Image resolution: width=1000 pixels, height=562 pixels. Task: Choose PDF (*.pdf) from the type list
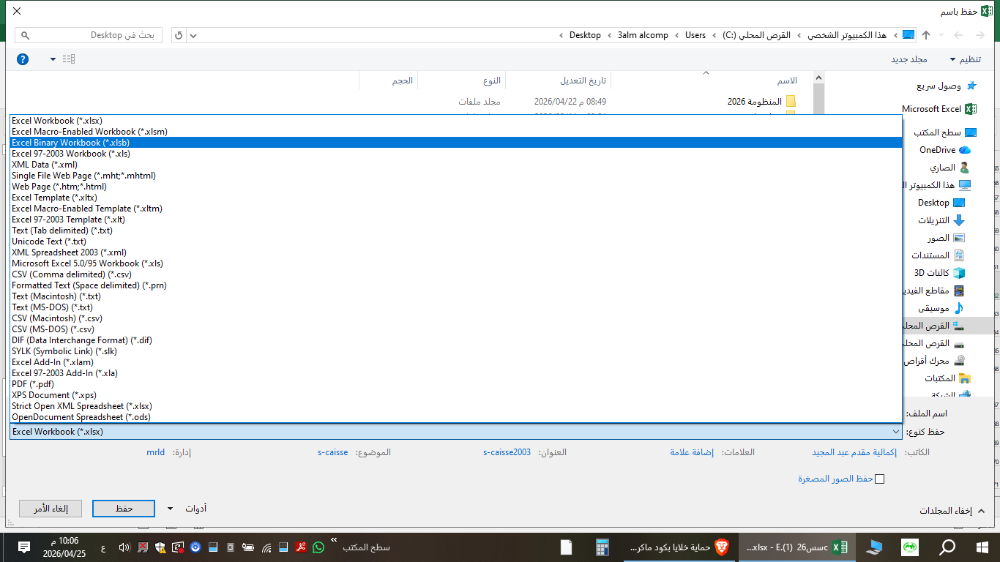(33, 384)
